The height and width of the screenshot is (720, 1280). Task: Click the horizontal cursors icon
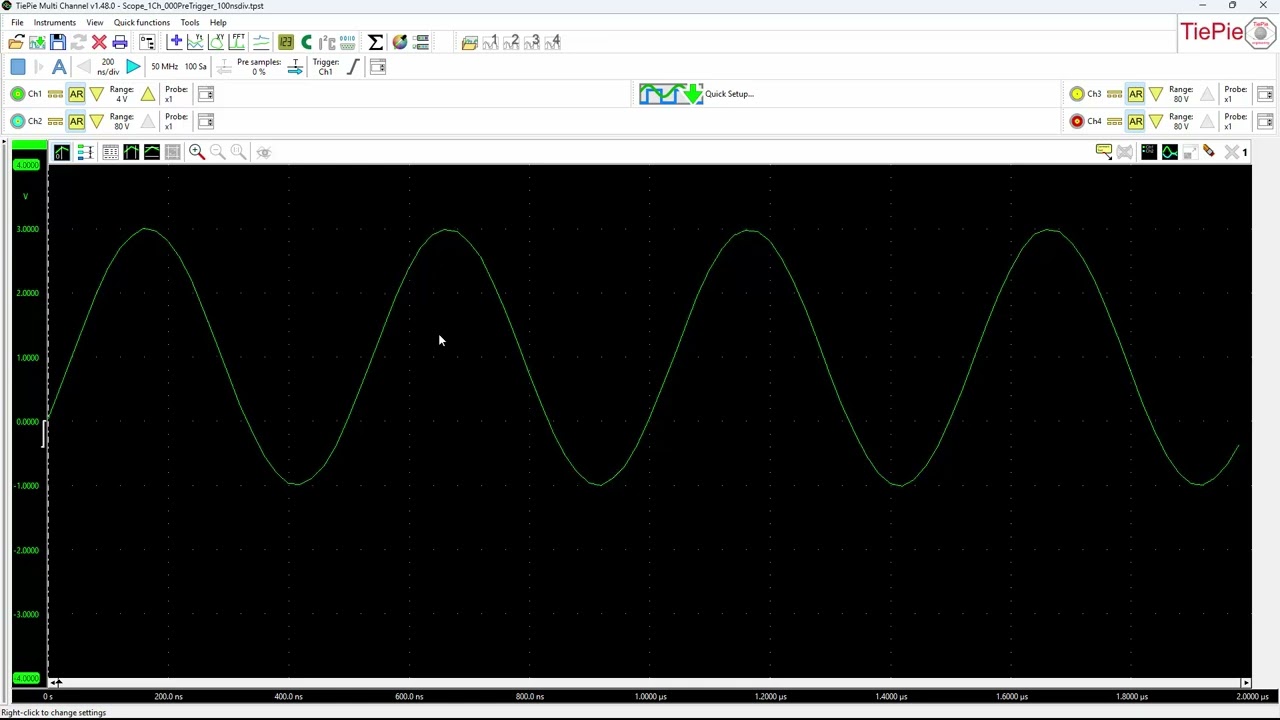click(x=152, y=152)
